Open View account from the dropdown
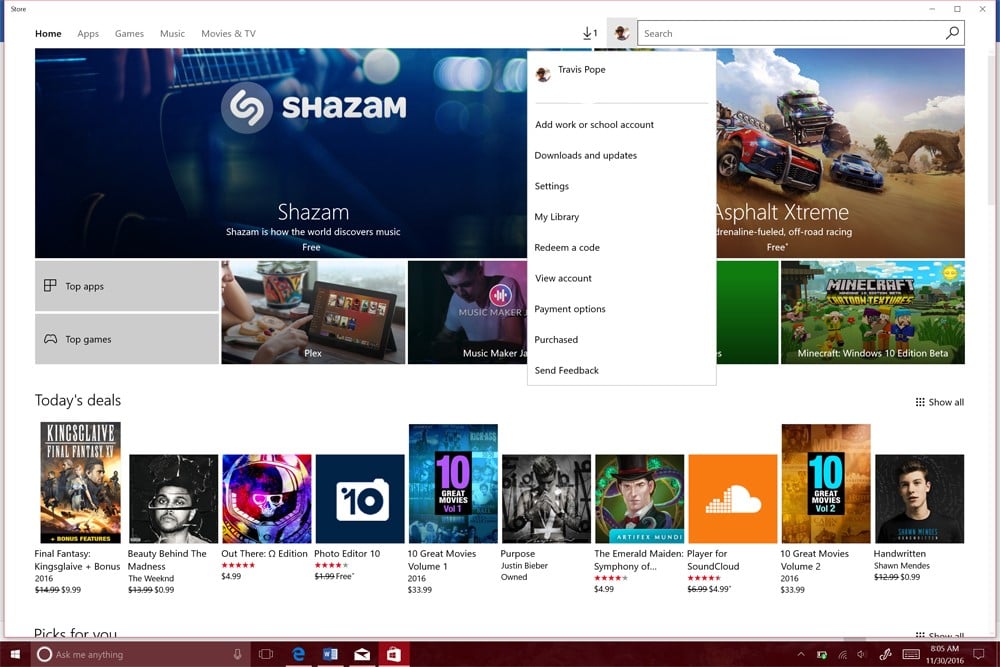Viewport: 1000px width, 667px height. (x=562, y=278)
